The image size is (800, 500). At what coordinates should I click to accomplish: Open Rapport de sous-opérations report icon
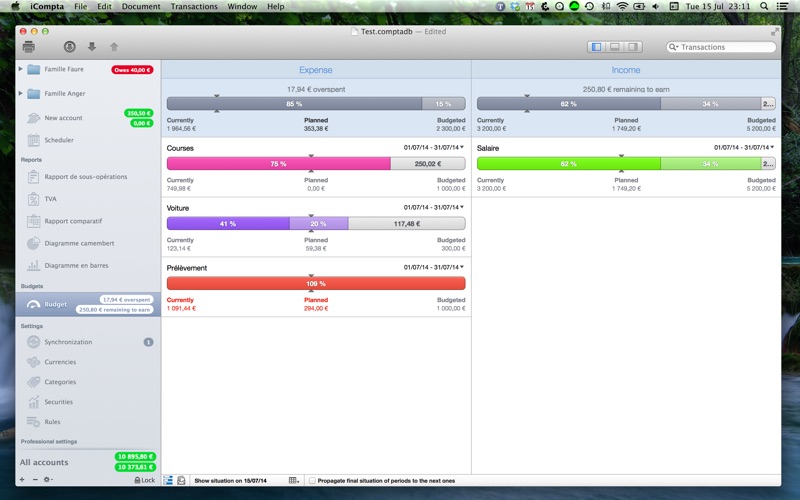click(34, 177)
